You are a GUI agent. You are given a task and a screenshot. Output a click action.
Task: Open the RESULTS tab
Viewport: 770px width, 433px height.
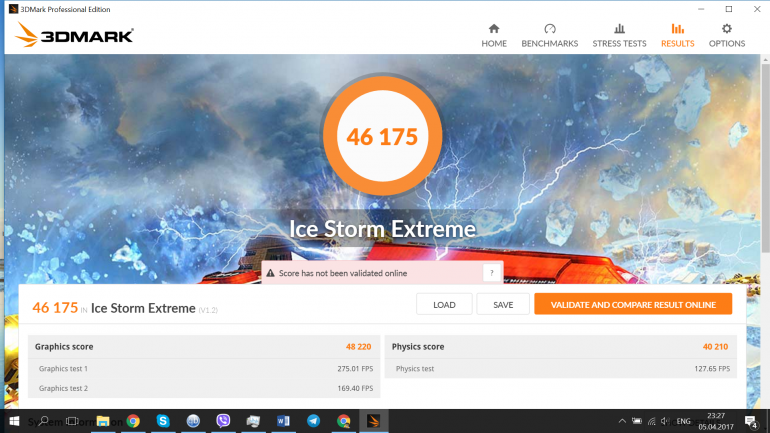[677, 36]
